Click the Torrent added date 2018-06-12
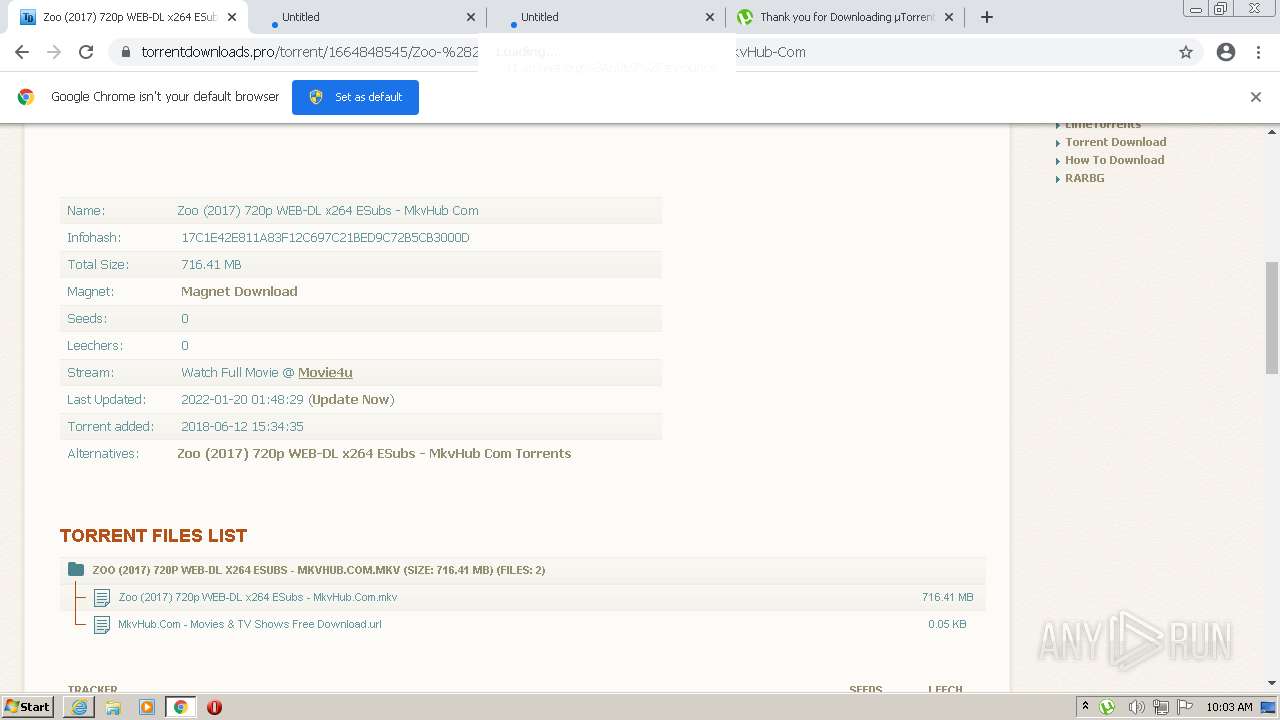 click(242, 427)
